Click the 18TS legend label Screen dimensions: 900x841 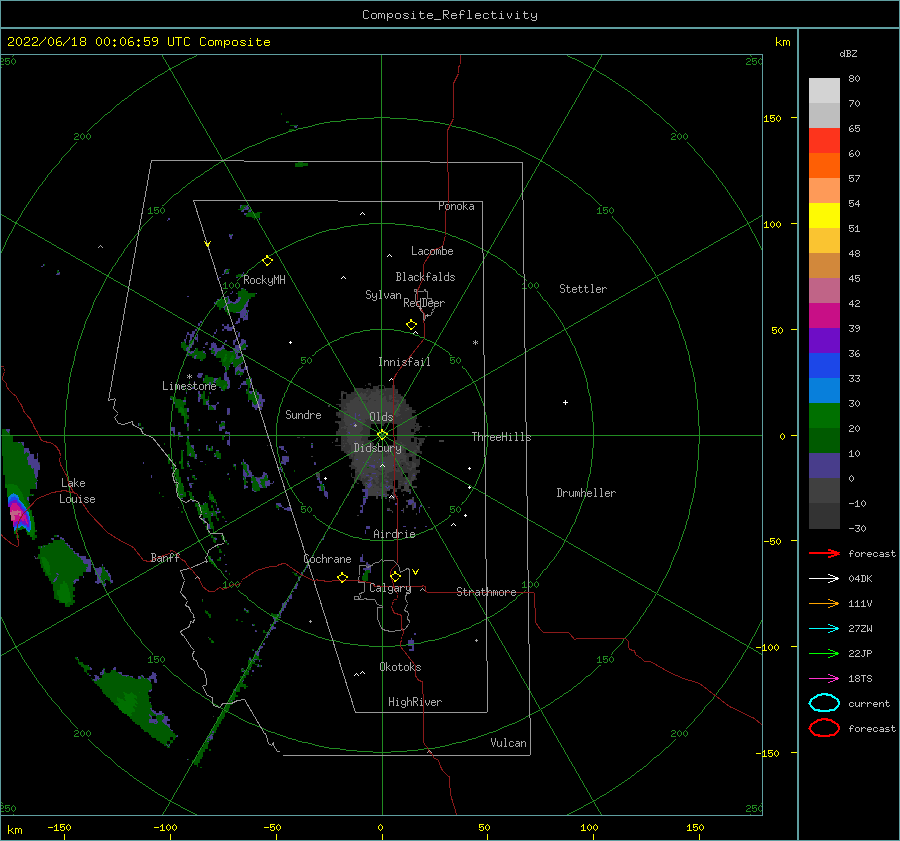coord(860,679)
